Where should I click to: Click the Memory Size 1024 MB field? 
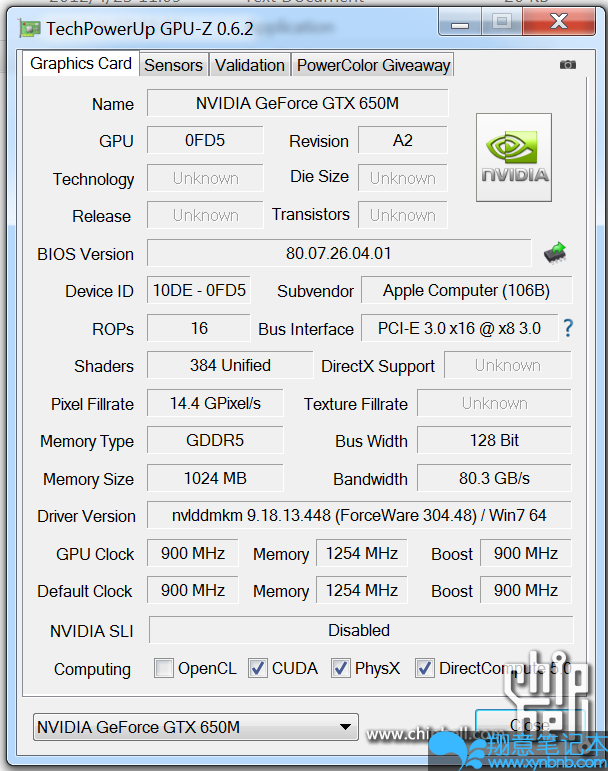[215, 478]
